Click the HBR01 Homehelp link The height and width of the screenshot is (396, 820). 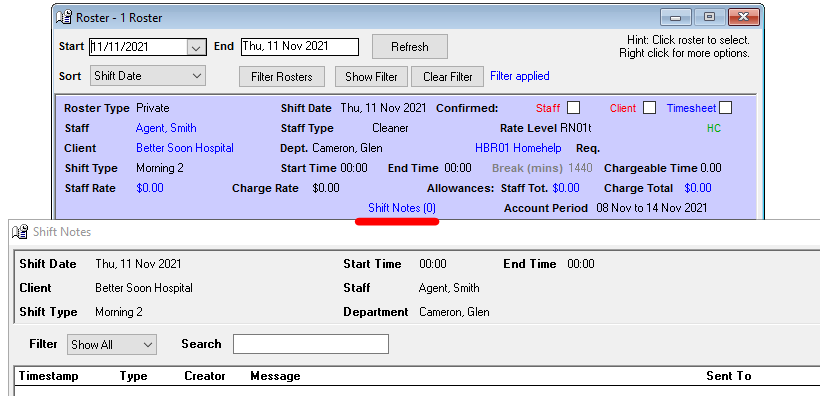coord(518,148)
